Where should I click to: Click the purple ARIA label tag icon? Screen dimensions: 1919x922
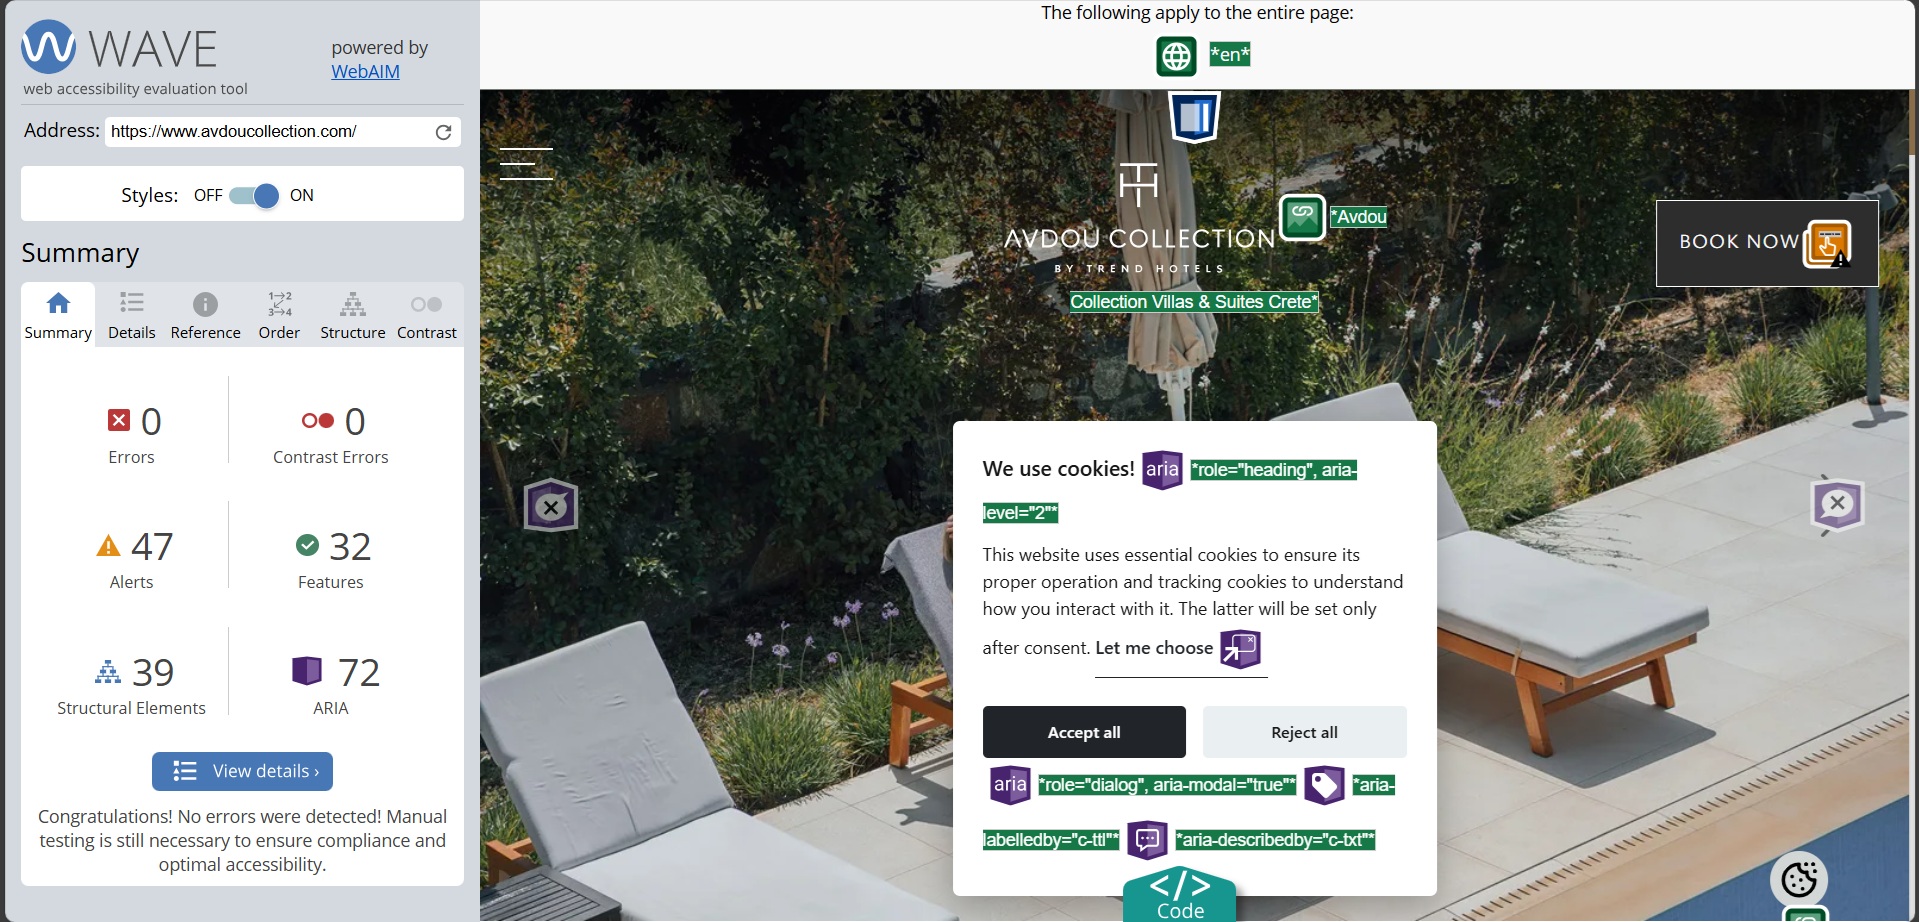coord(1324,785)
